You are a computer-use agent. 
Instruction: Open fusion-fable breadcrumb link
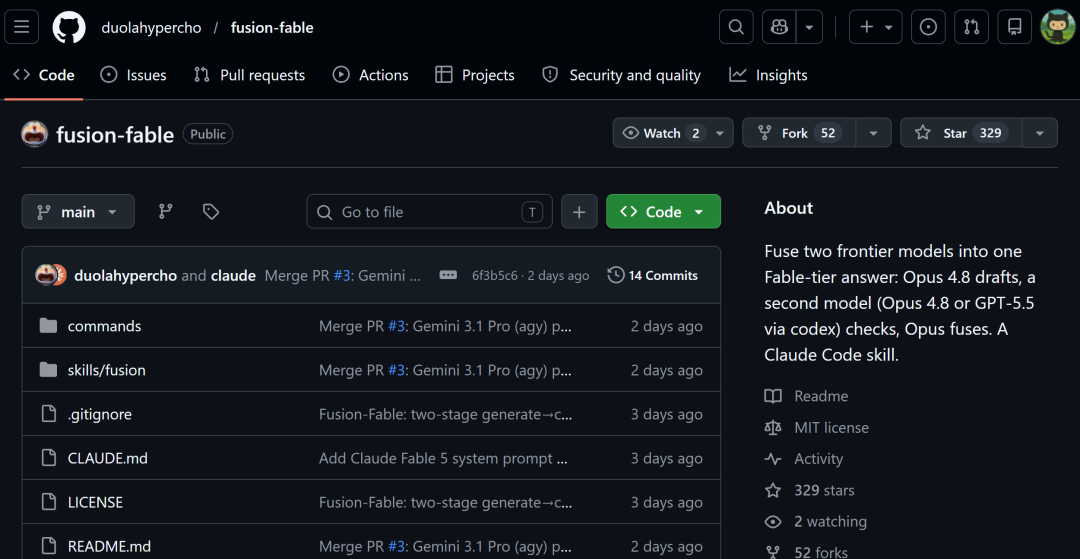click(272, 28)
